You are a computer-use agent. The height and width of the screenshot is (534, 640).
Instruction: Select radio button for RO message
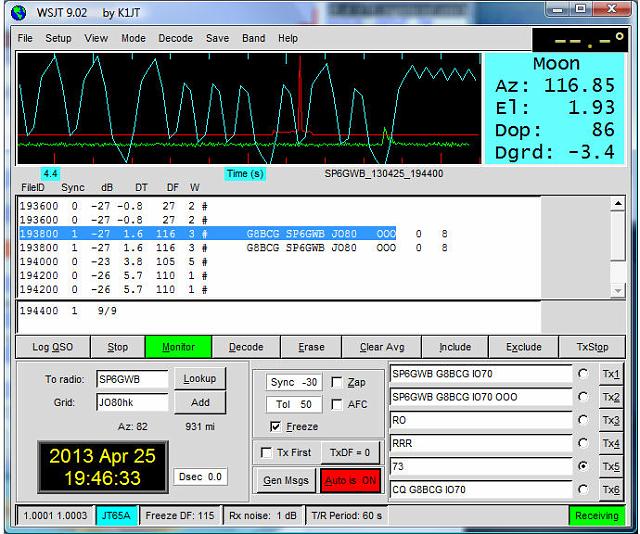pyautogui.click(x=583, y=420)
